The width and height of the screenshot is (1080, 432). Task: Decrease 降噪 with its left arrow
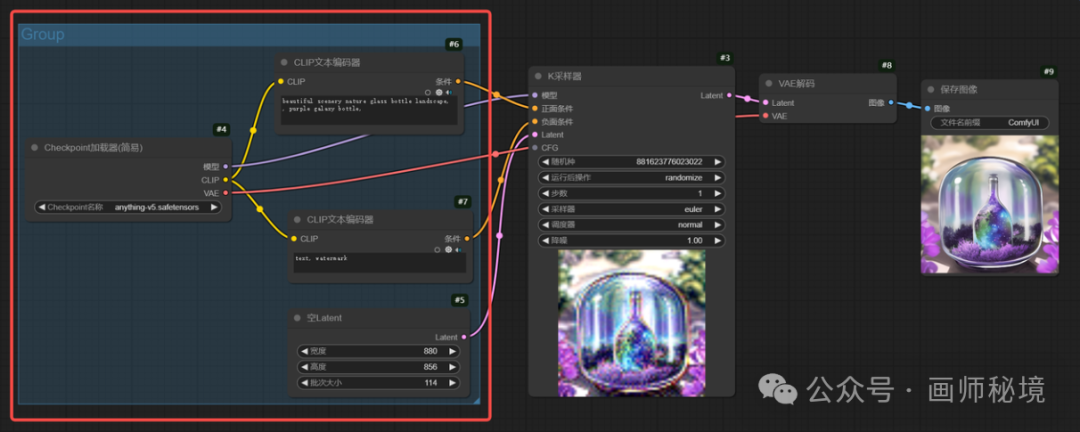tap(546, 240)
